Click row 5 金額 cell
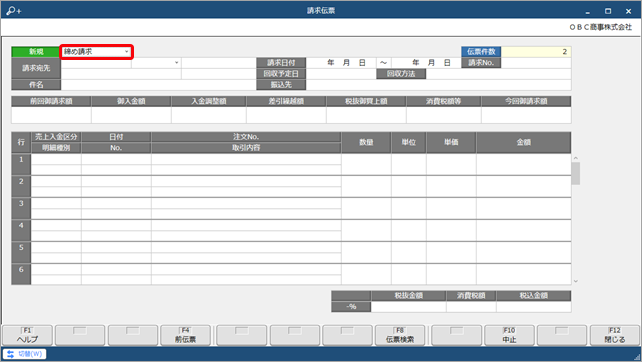Screen dimensions: 642x362 pyautogui.click(x=524, y=253)
